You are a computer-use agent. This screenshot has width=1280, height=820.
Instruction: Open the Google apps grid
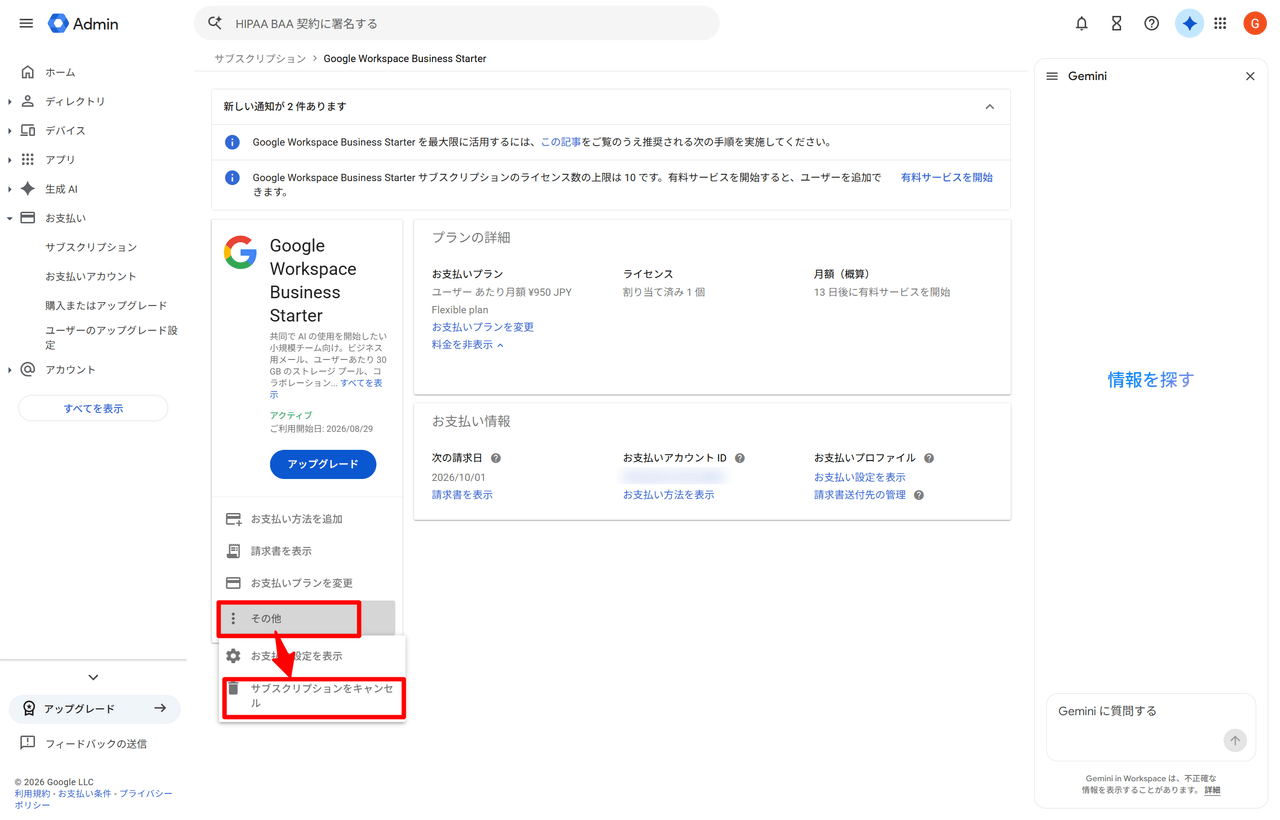(1220, 23)
